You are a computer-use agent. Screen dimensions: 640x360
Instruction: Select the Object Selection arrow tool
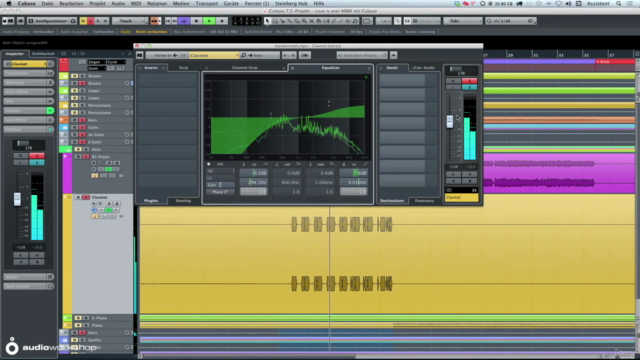point(267,21)
